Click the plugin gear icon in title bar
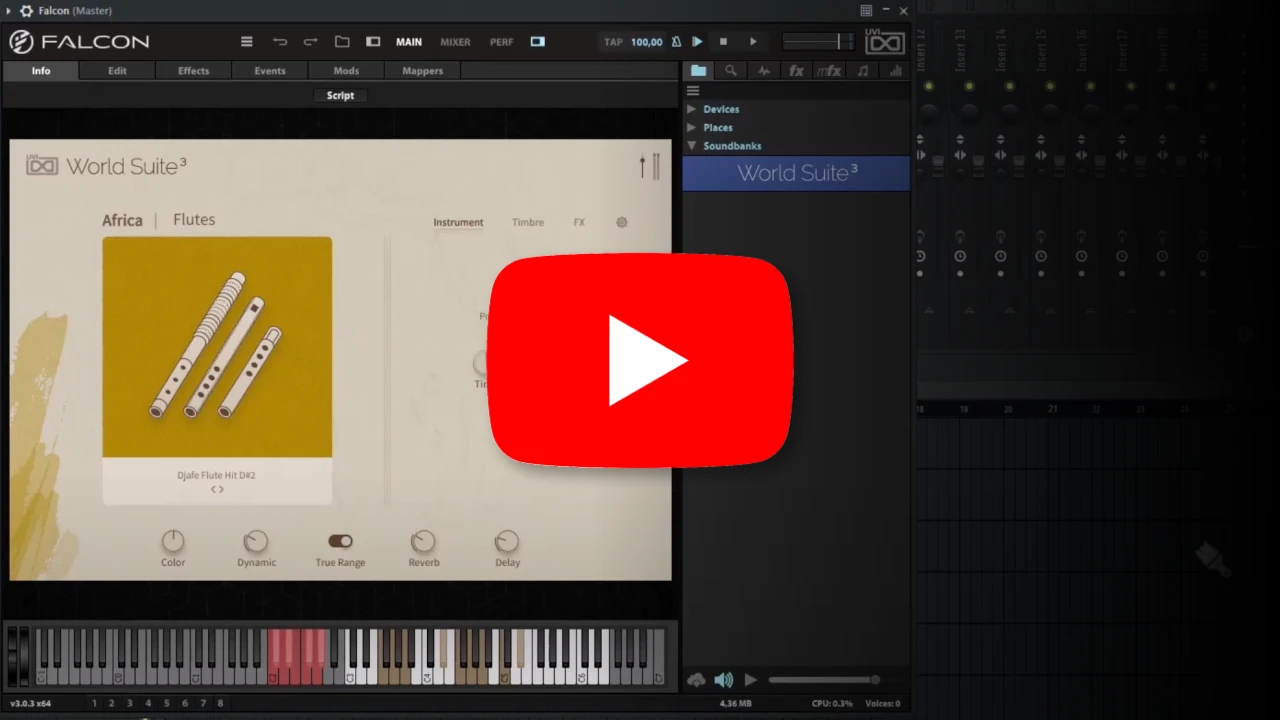Image resolution: width=1280 pixels, height=720 pixels. [x=26, y=11]
